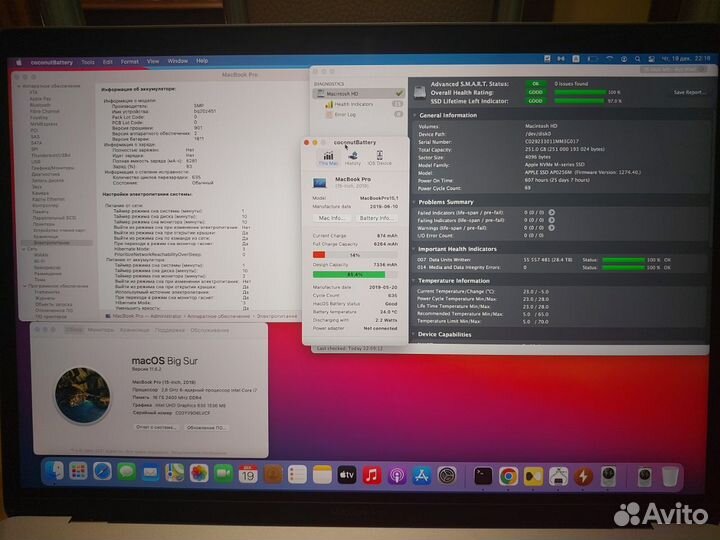Launch FaceTime from the dock
This screenshot has width=720, height=540.
223,474
